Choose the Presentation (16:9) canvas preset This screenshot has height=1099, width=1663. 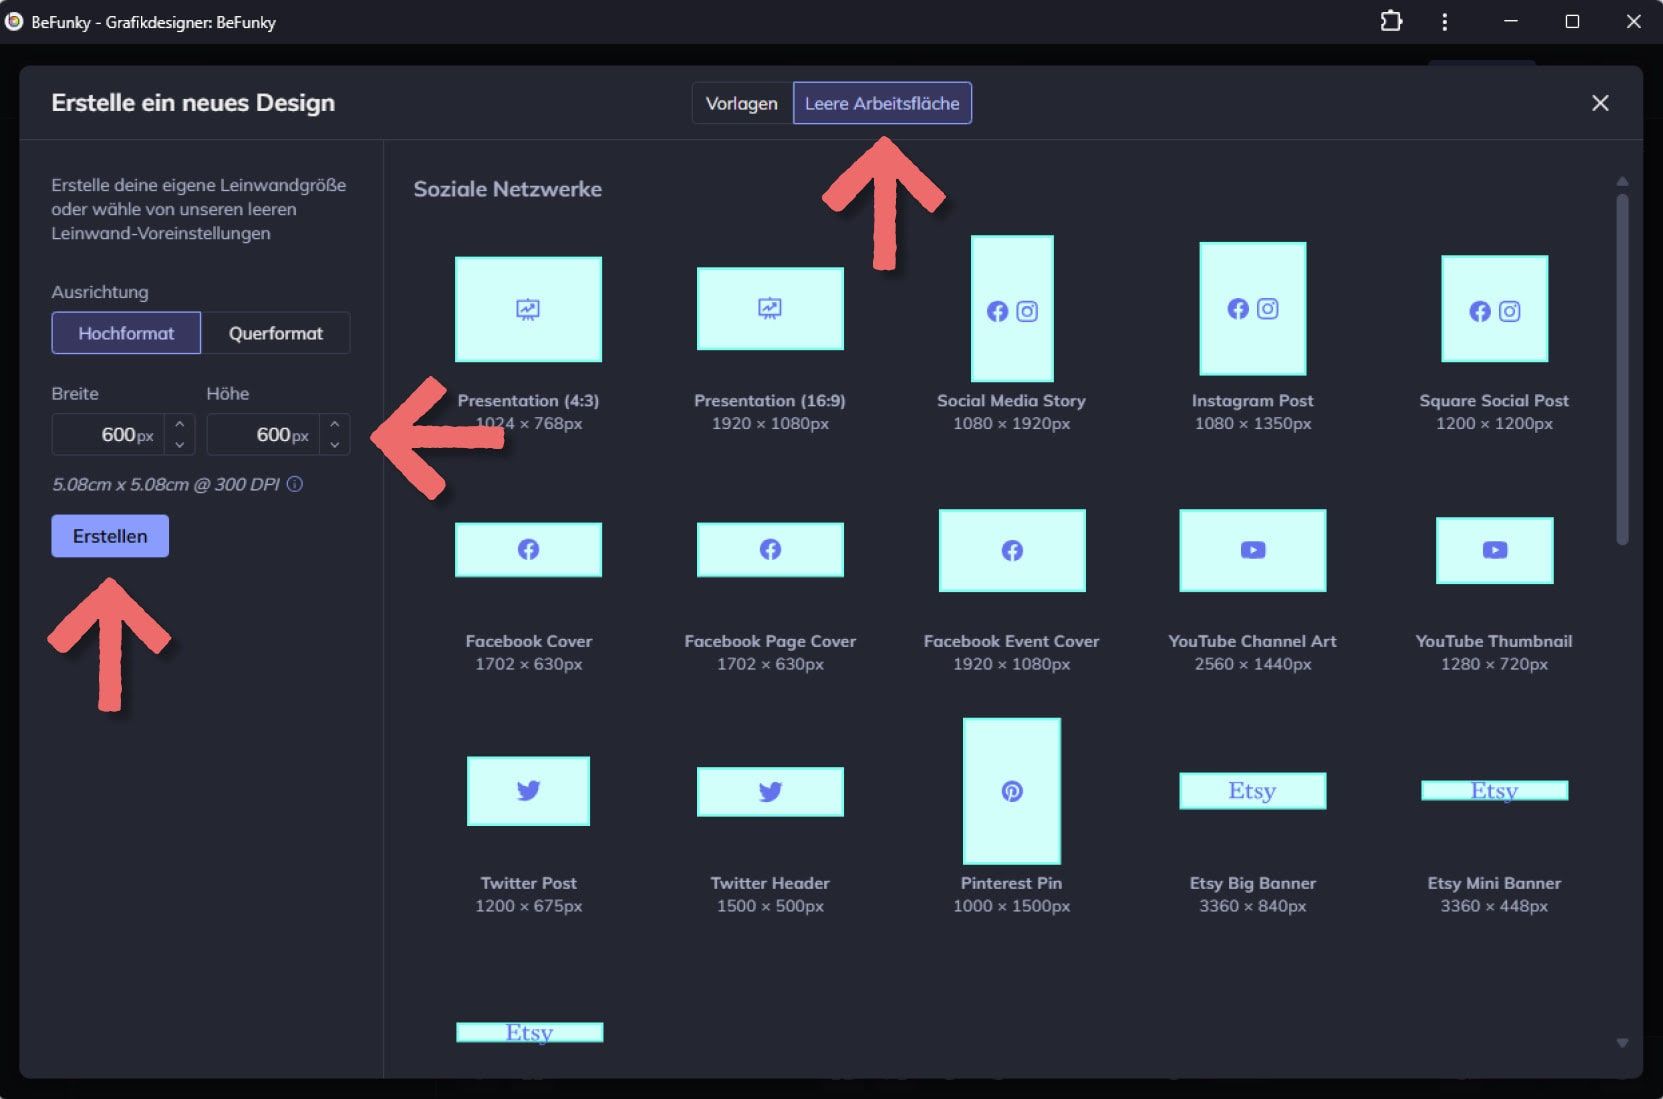pyautogui.click(x=770, y=308)
